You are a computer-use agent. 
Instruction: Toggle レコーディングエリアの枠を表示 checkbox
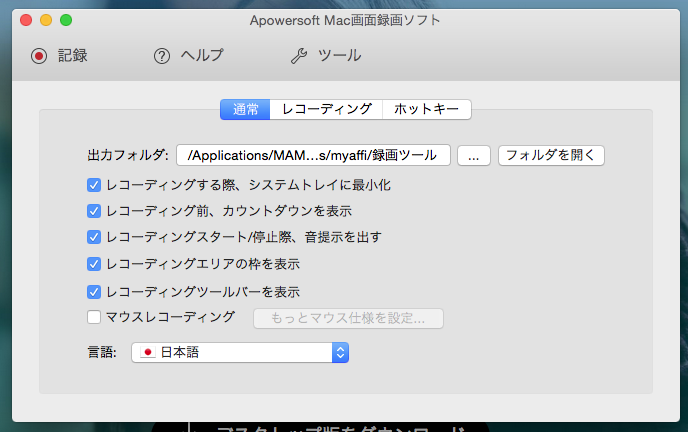pyautogui.click(x=94, y=264)
